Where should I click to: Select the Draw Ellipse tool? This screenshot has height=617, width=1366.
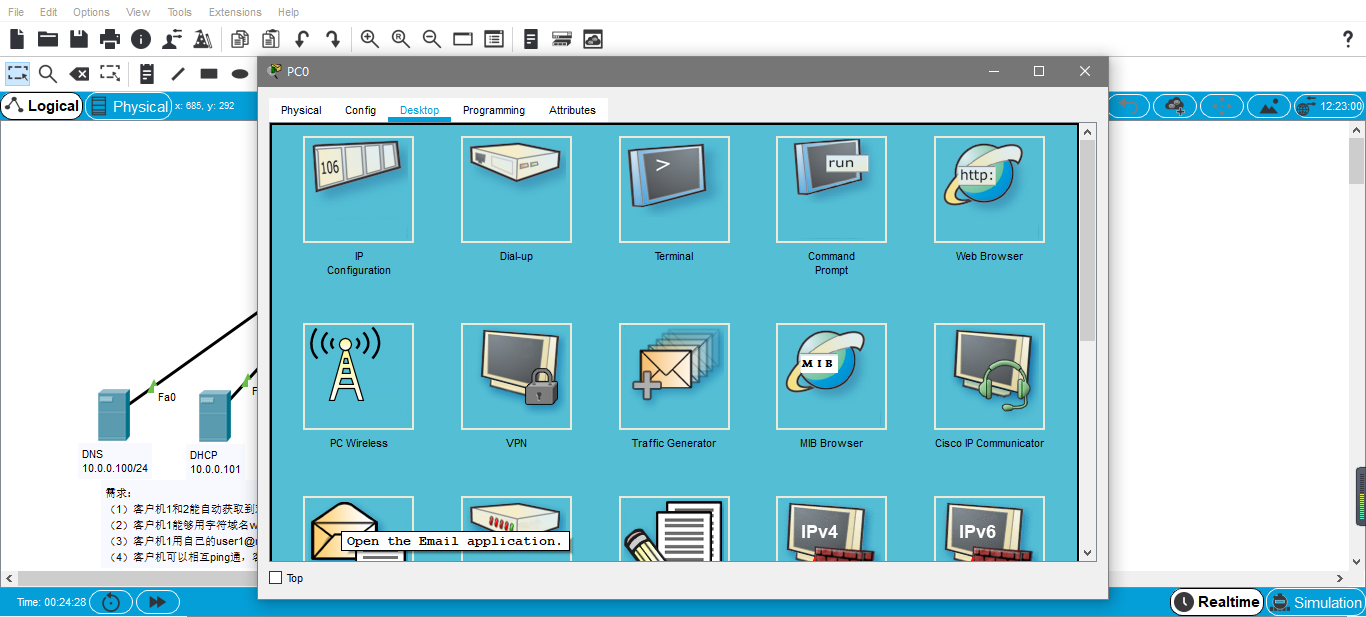pyautogui.click(x=240, y=73)
